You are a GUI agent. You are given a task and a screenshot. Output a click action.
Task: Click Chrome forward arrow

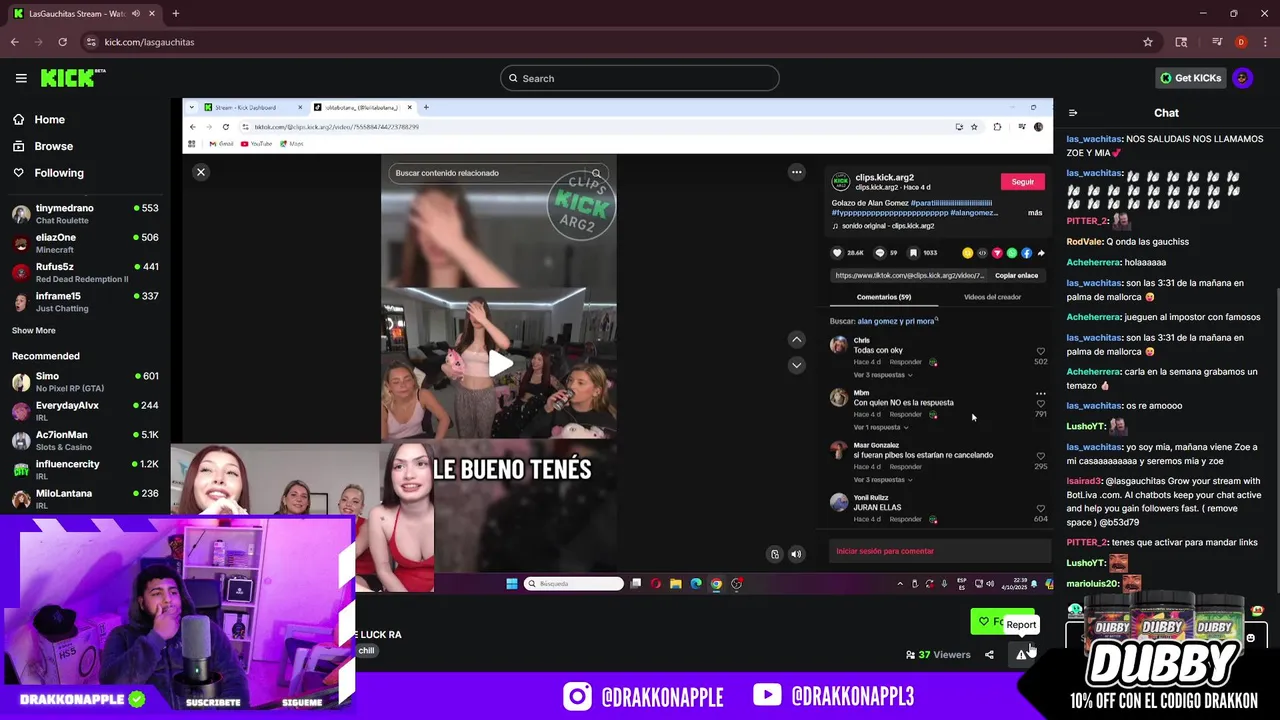[38, 42]
